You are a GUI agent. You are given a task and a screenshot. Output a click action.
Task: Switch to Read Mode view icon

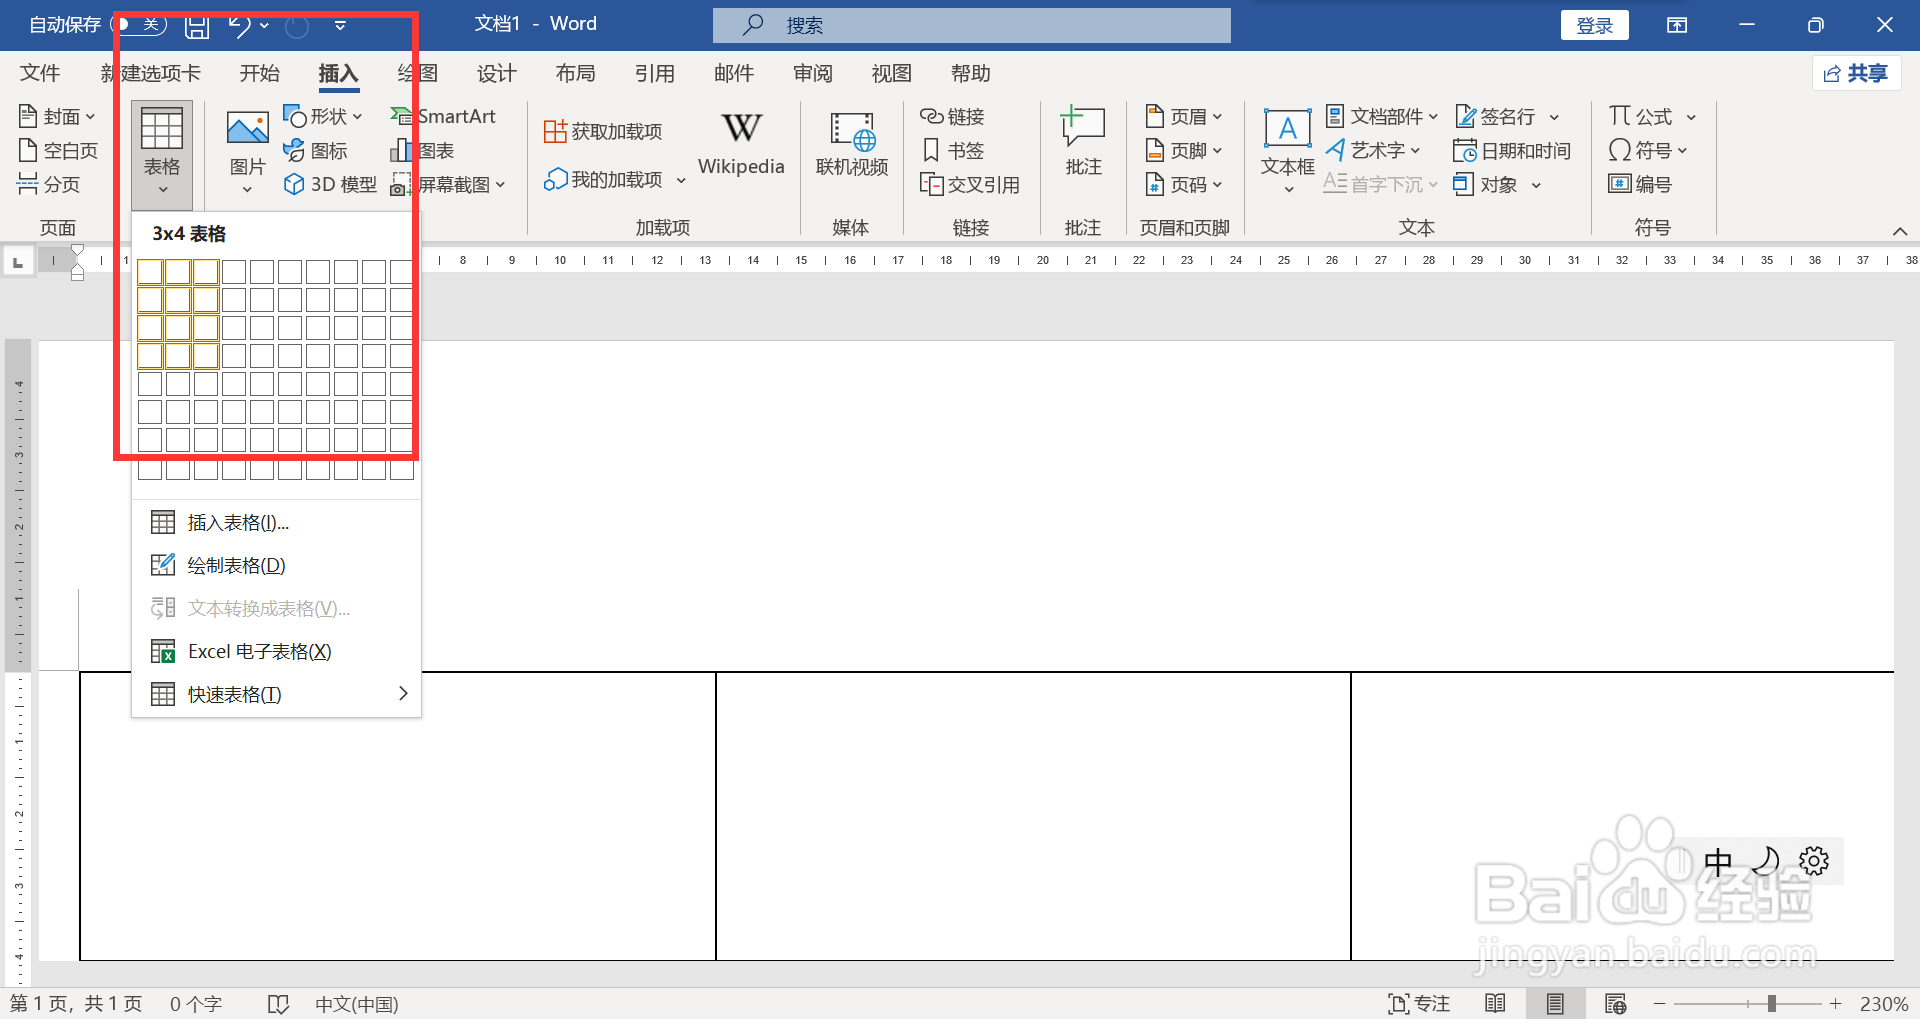click(x=1496, y=1003)
